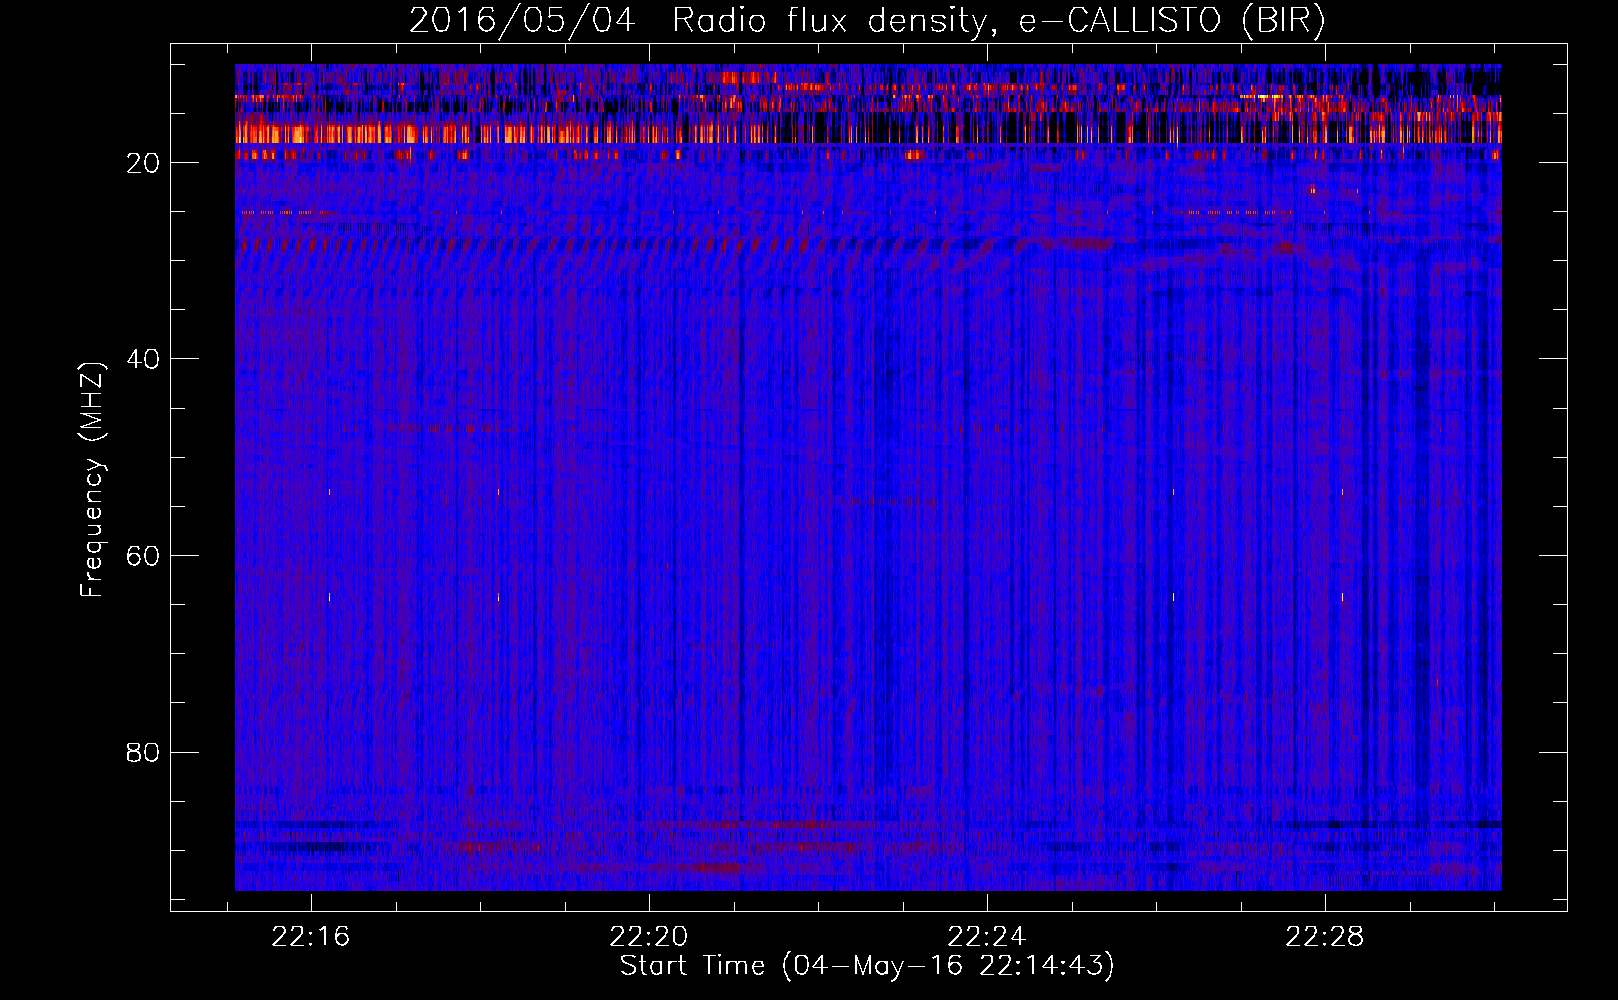Click the 22:24 time tick label
Image resolution: width=1618 pixels, height=1000 pixels.
click(x=987, y=937)
